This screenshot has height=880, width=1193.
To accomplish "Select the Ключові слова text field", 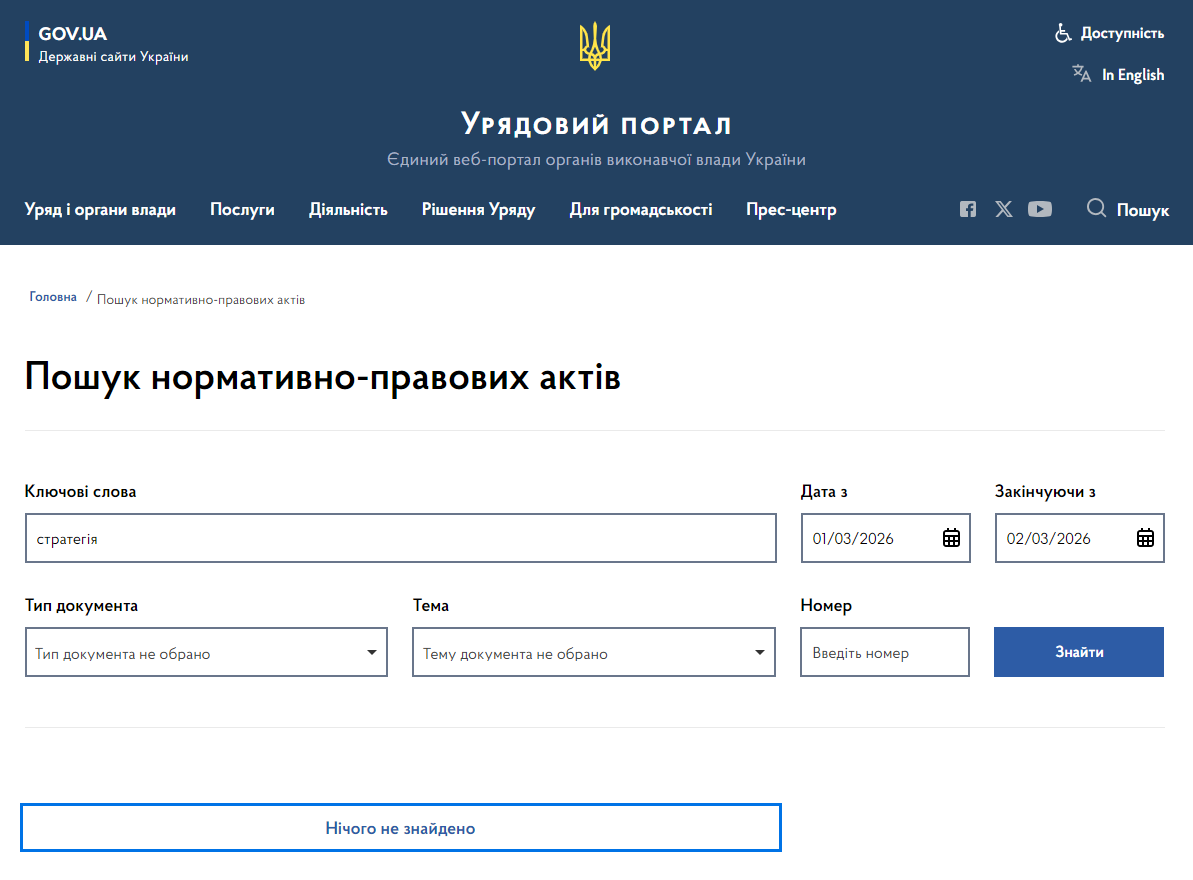I will (x=400, y=538).
